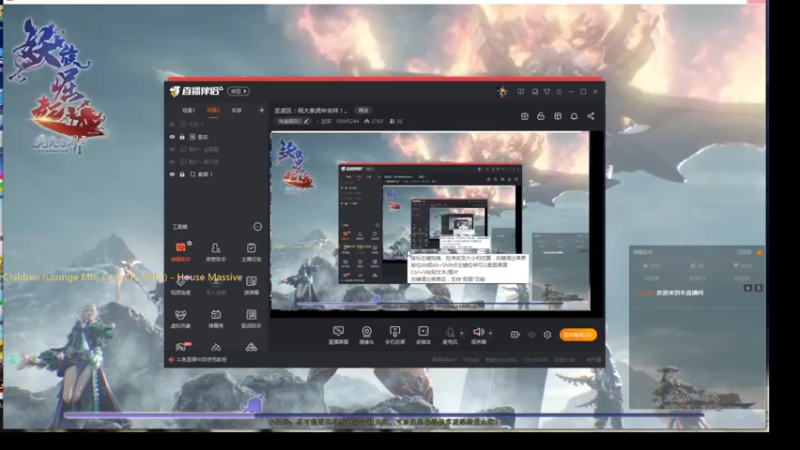Click the middle icon in the bottom toolbox row
Viewport: 800px width, 450px height.
[216, 347]
